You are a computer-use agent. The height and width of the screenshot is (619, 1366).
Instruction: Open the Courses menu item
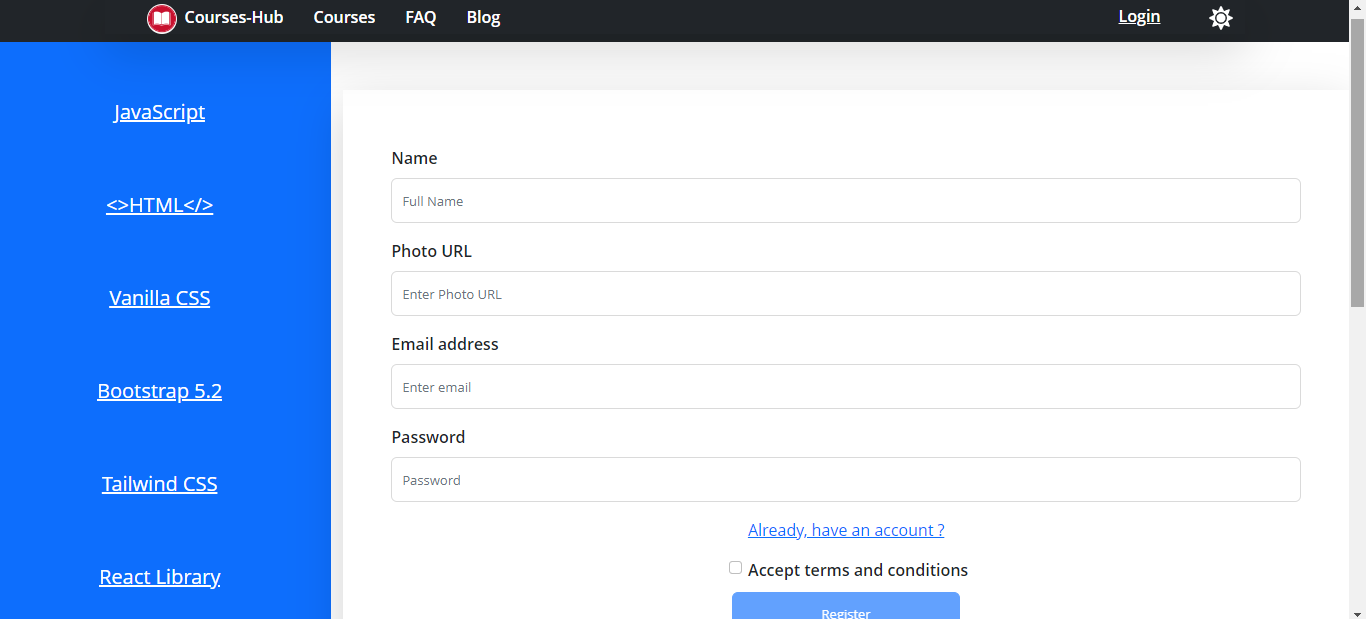click(x=344, y=18)
